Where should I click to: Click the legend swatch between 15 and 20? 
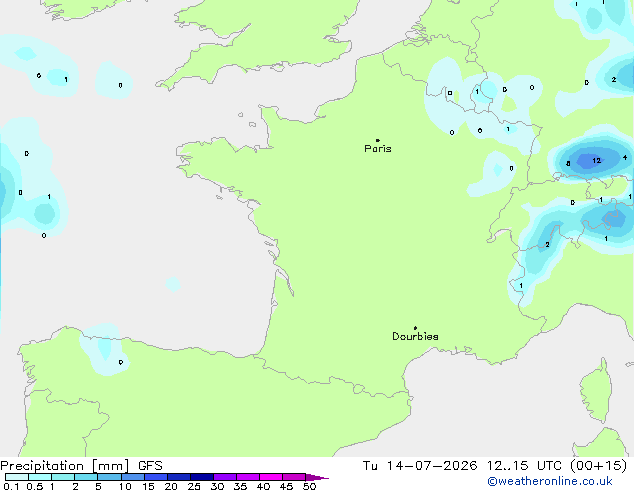156,477
